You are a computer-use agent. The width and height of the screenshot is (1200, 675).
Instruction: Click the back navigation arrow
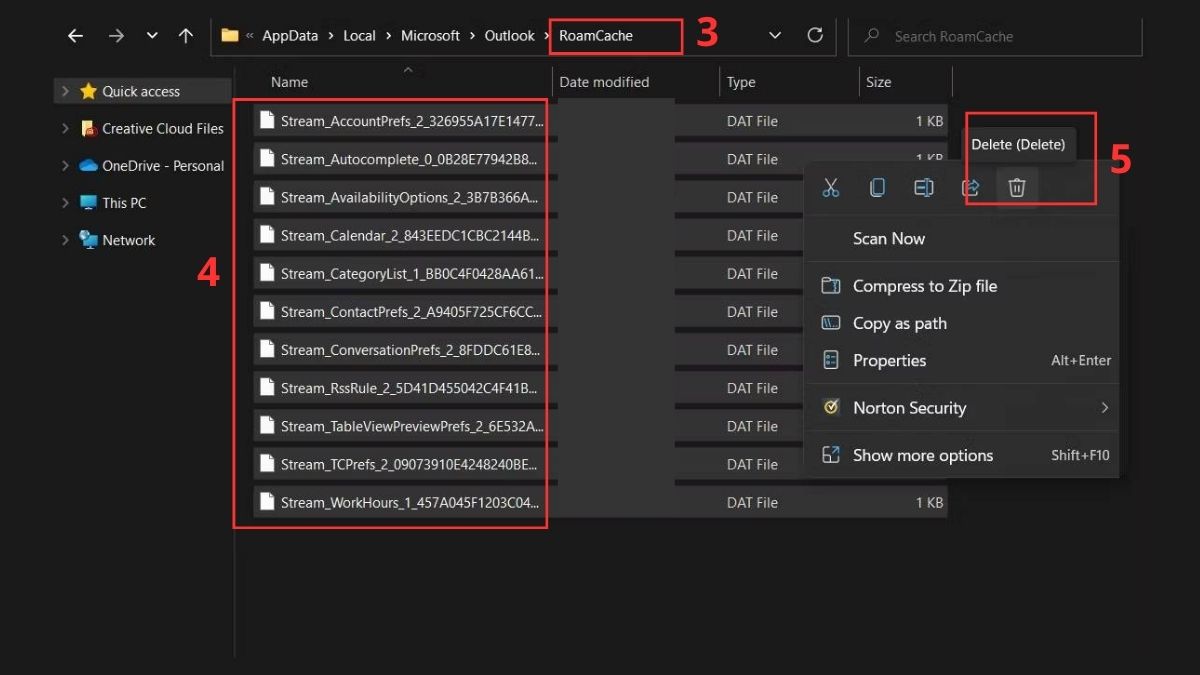(75, 35)
